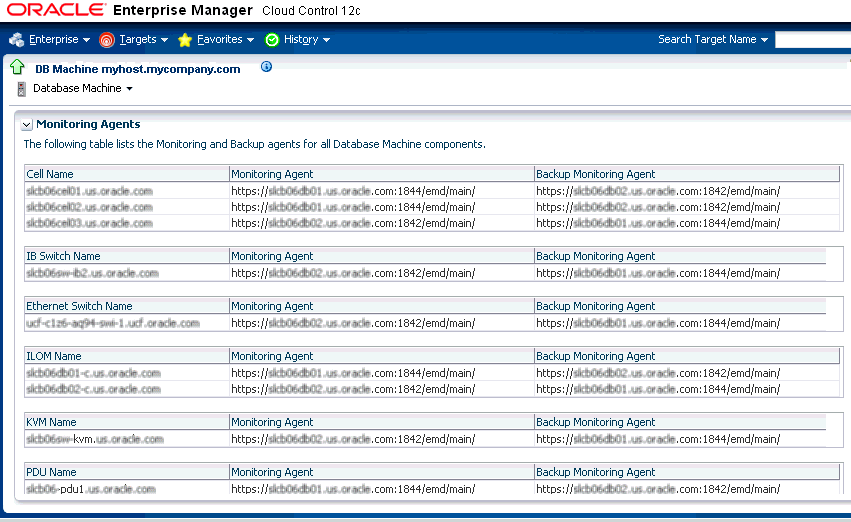
Task: Click the blue information icon
Action: point(266,67)
